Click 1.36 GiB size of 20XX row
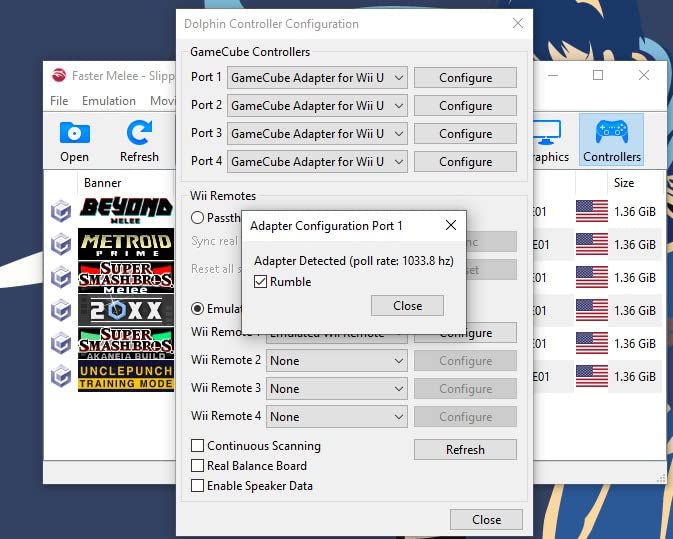This screenshot has width=673, height=539. pyautogui.click(x=635, y=310)
